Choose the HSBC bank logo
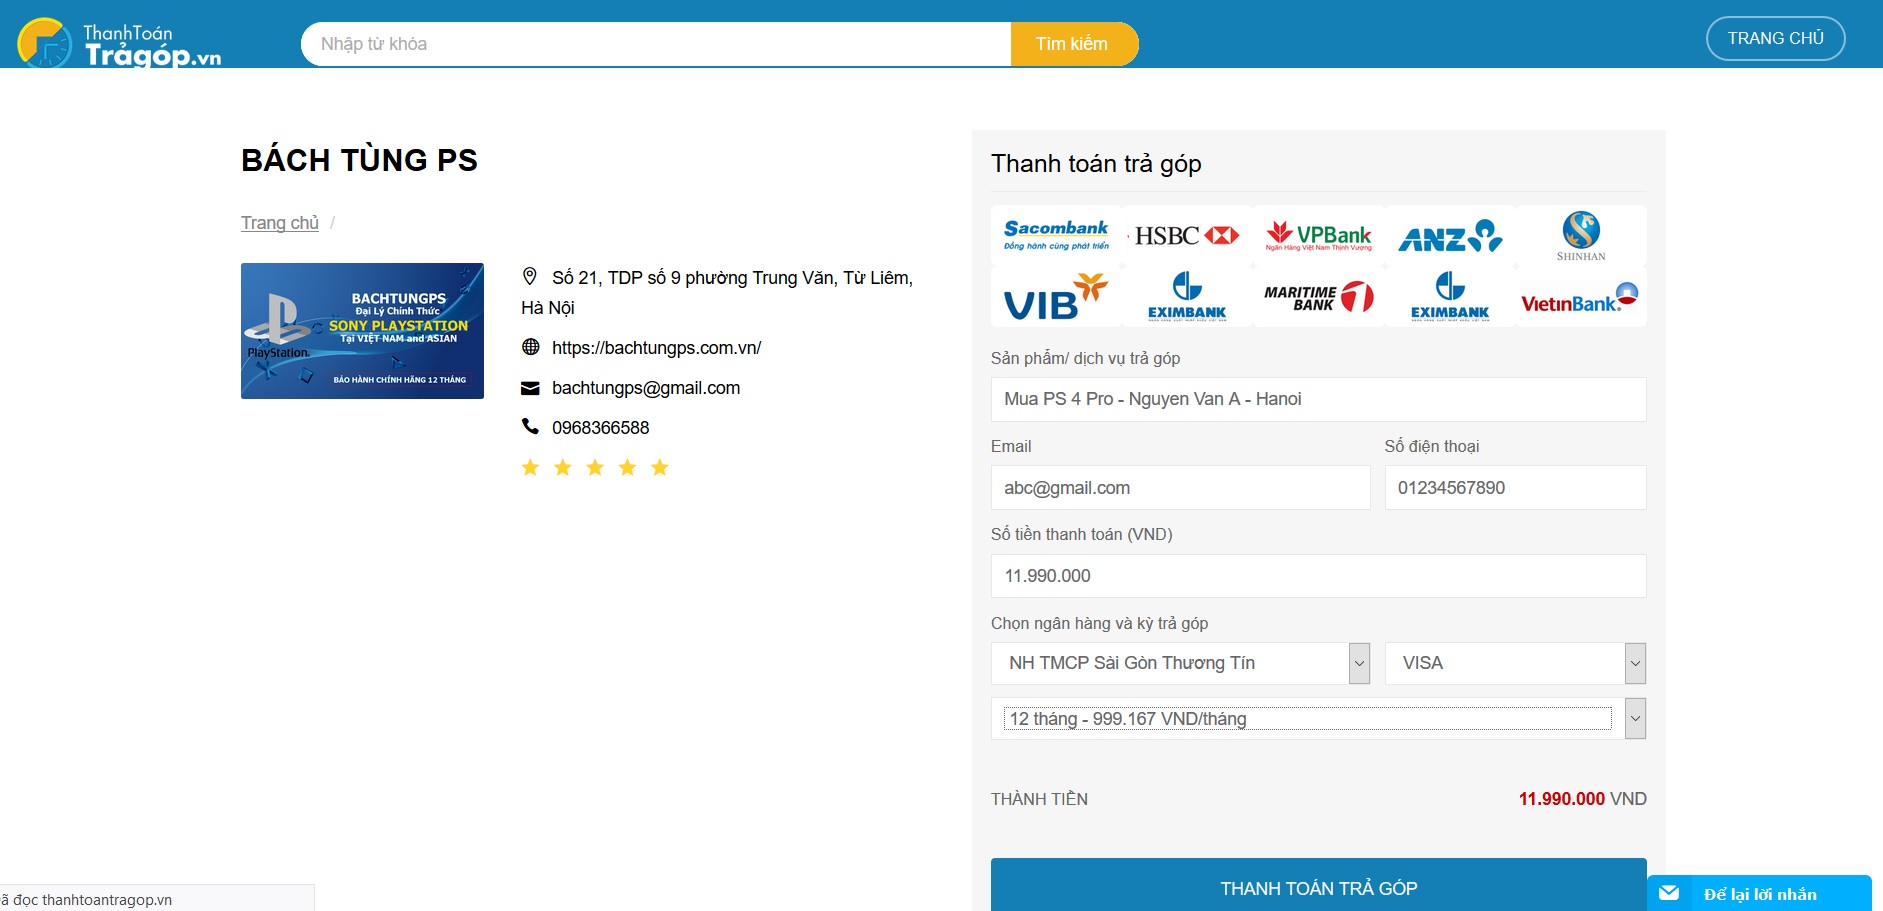Image resolution: width=1883 pixels, height=911 pixels. pos(1187,236)
